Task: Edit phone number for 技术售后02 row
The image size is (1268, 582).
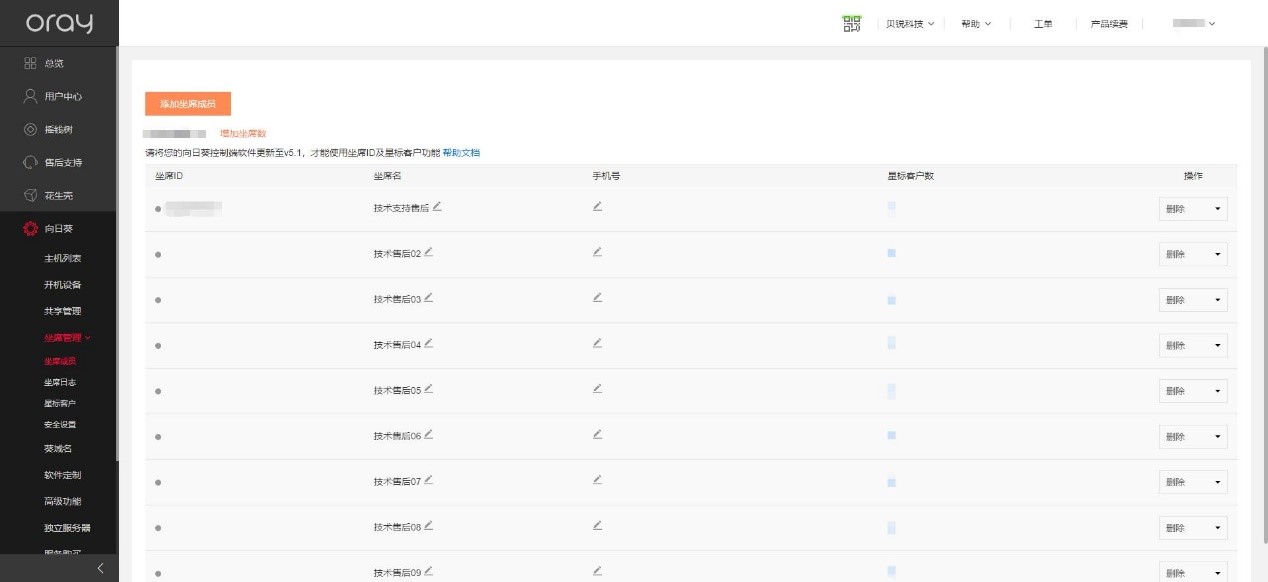Action: pyautogui.click(x=597, y=252)
